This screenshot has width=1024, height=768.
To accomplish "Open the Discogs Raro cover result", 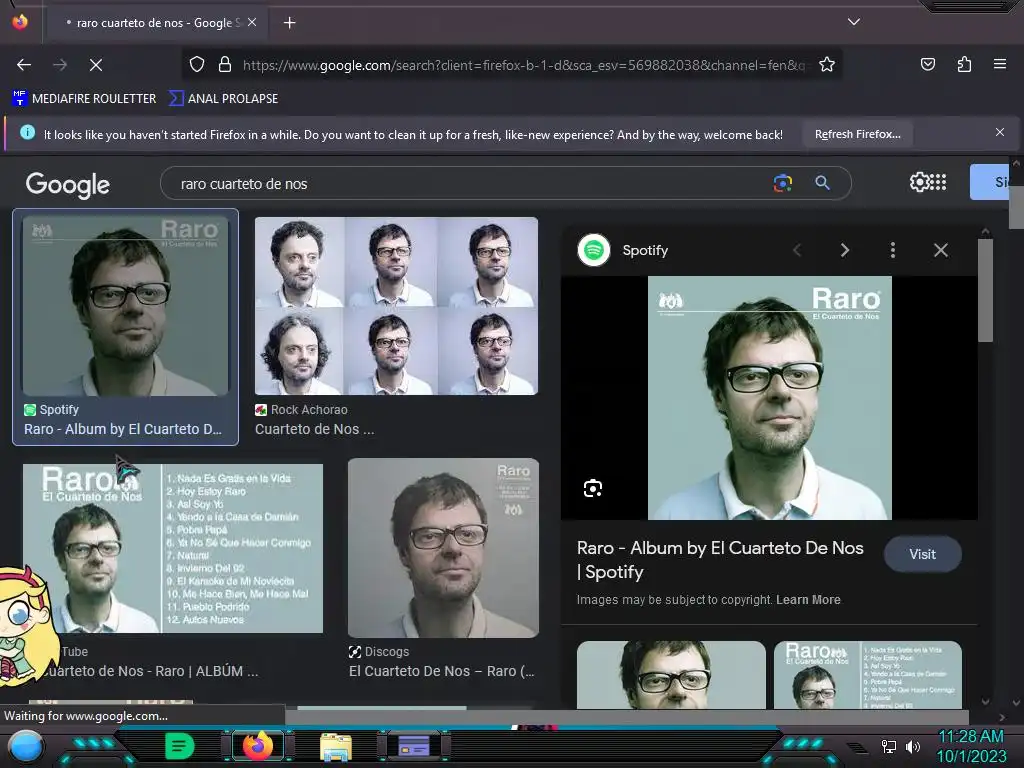I will tap(443, 548).
